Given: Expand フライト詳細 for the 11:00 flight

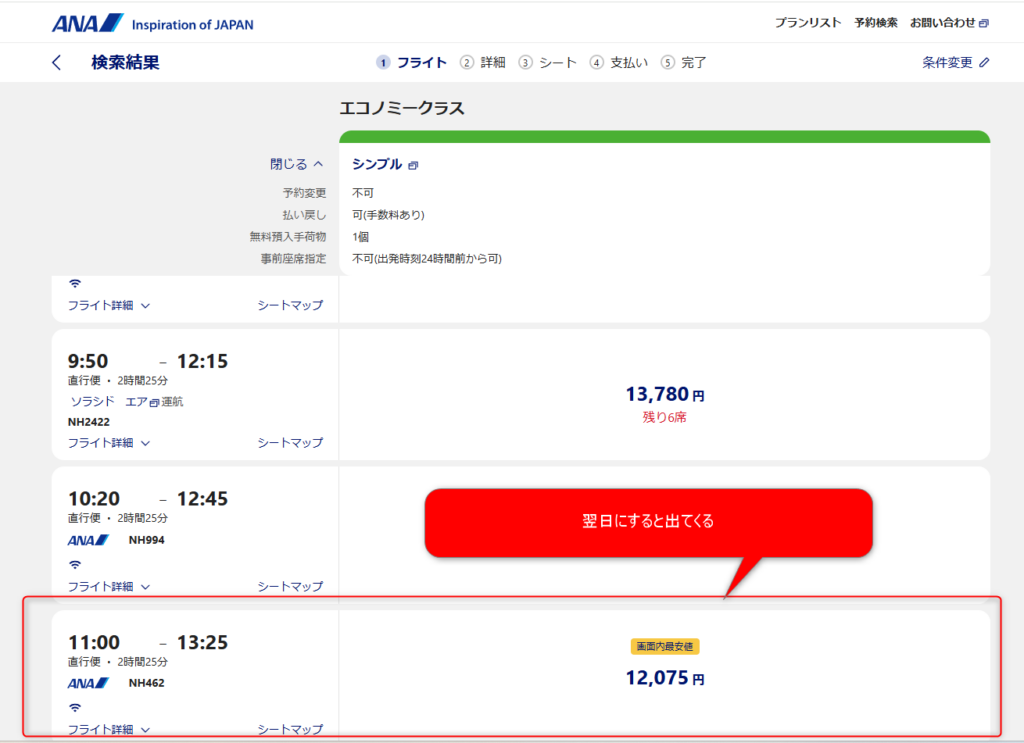Looking at the screenshot, I should [108, 729].
